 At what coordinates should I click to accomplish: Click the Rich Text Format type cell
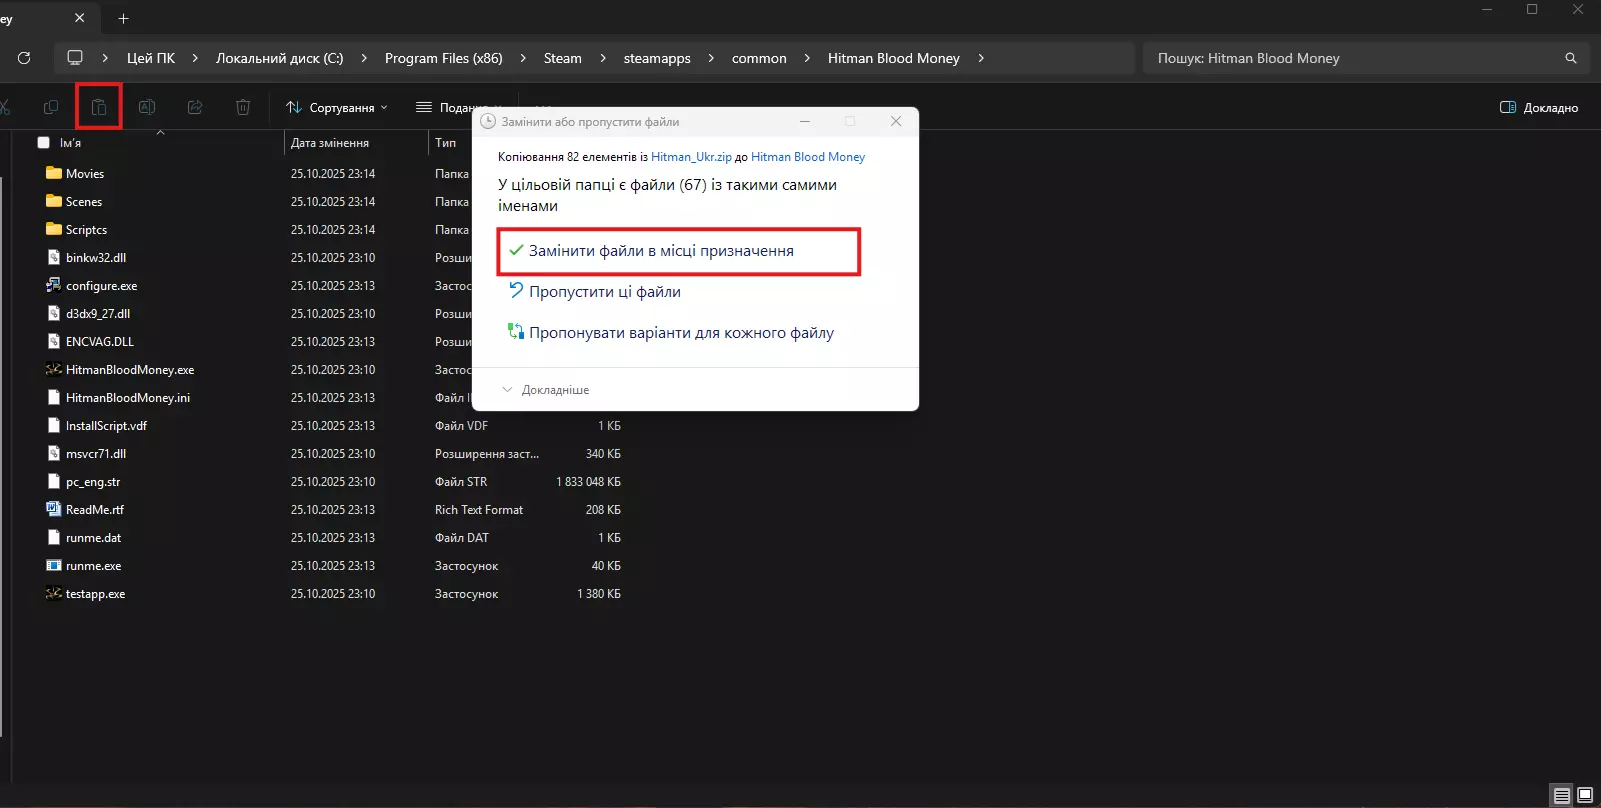[x=479, y=509]
